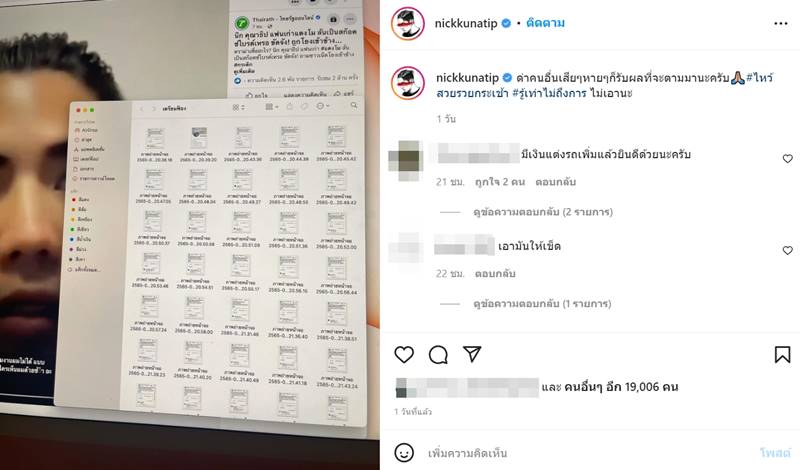Open the #รู้เท่าไม่ถึงการ hashtag

pyautogui.click(x=549, y=93)
